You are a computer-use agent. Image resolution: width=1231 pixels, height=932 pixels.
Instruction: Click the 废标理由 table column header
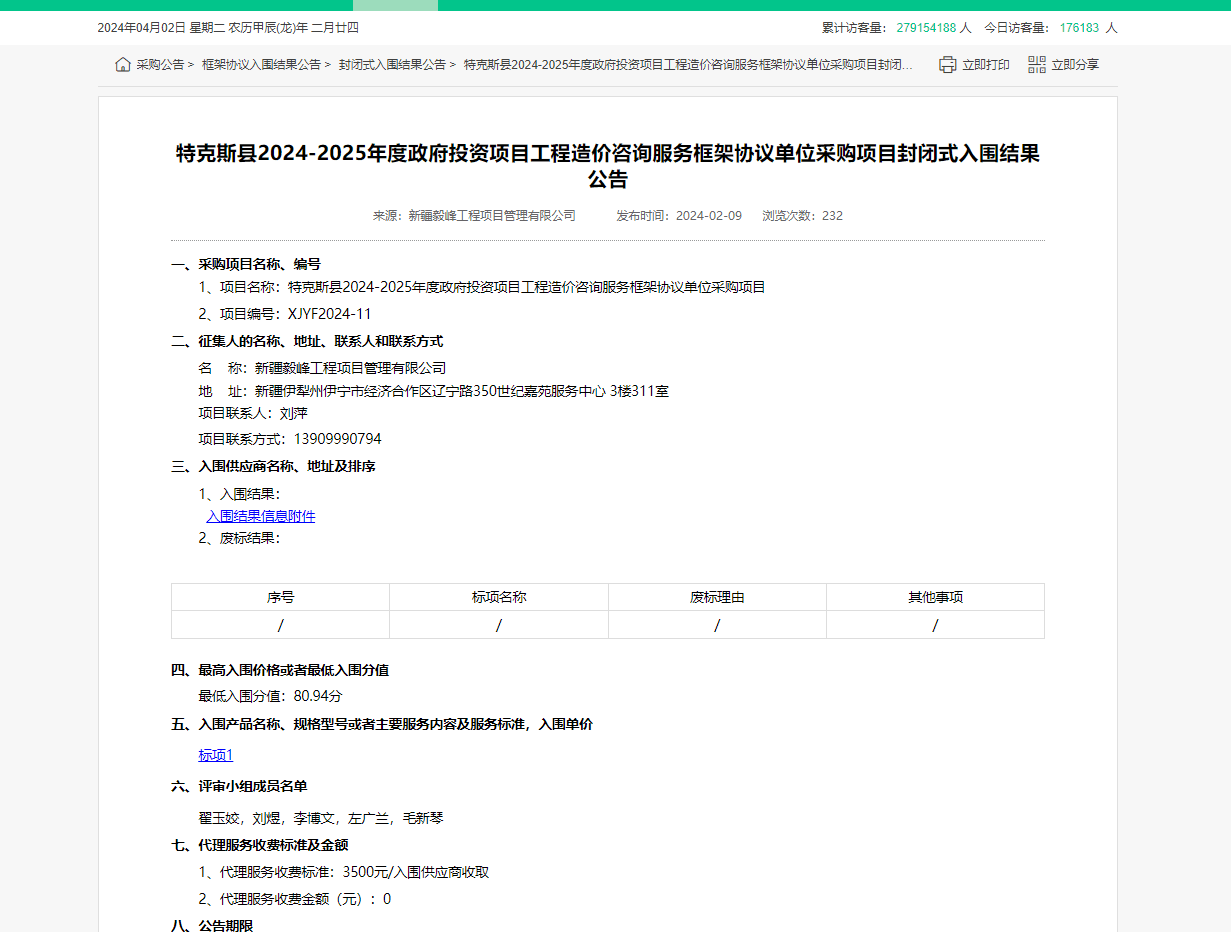coord(717,597)
